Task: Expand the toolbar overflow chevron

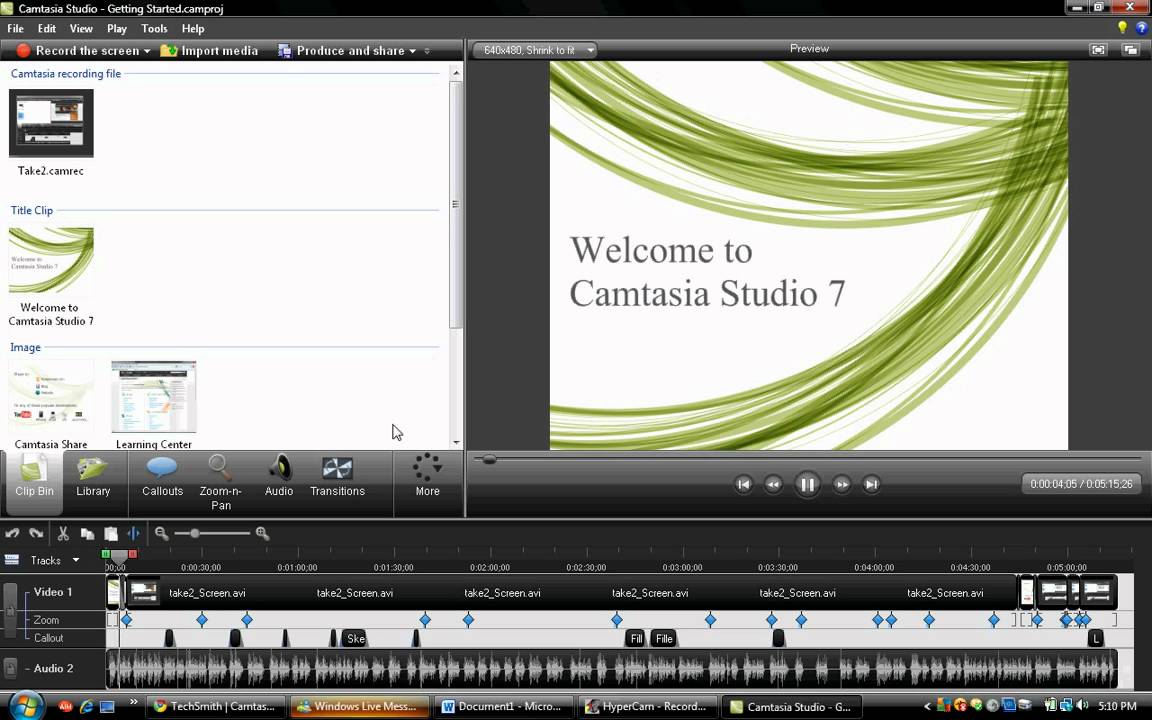Action: click(427, 51)
